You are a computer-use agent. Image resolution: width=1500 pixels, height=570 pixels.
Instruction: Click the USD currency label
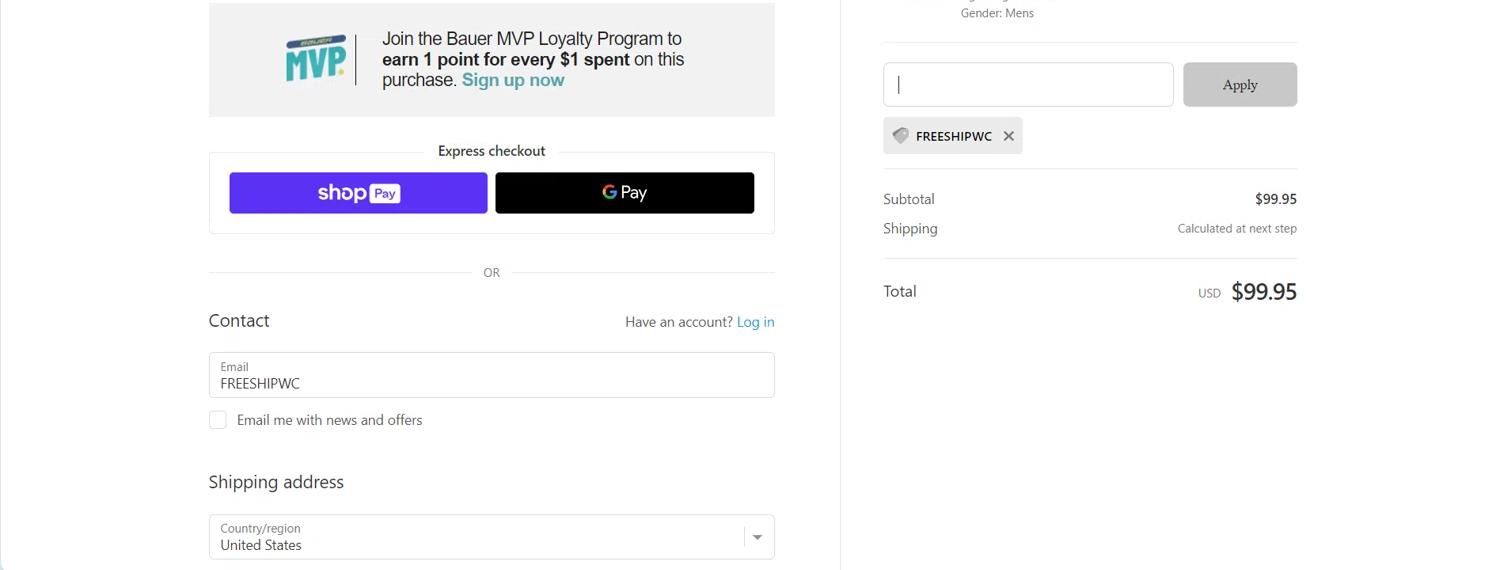(1209, 293)
